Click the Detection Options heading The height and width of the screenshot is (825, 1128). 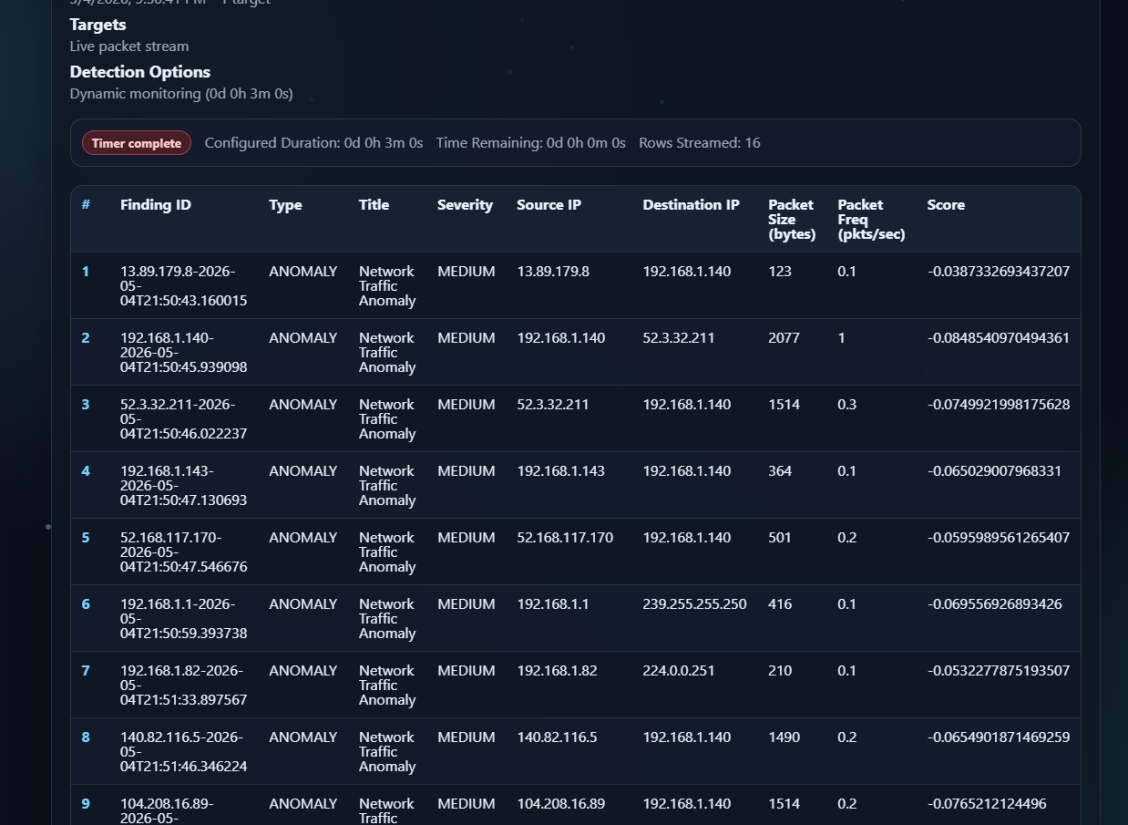click(x=140, y=72)
